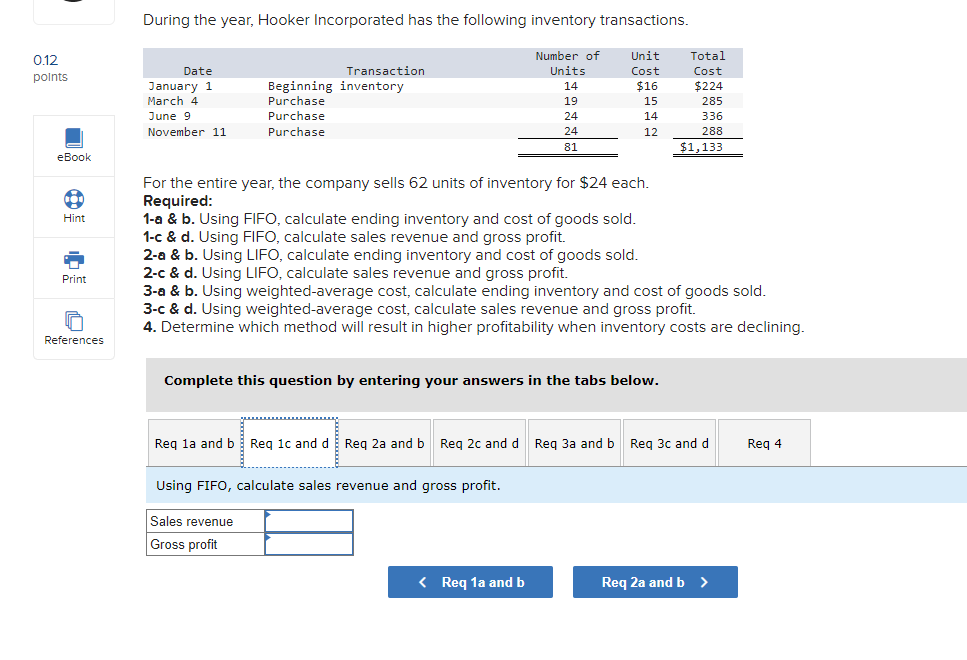Click the Required: heading text
Screen dimensions: 967x660
178,201
